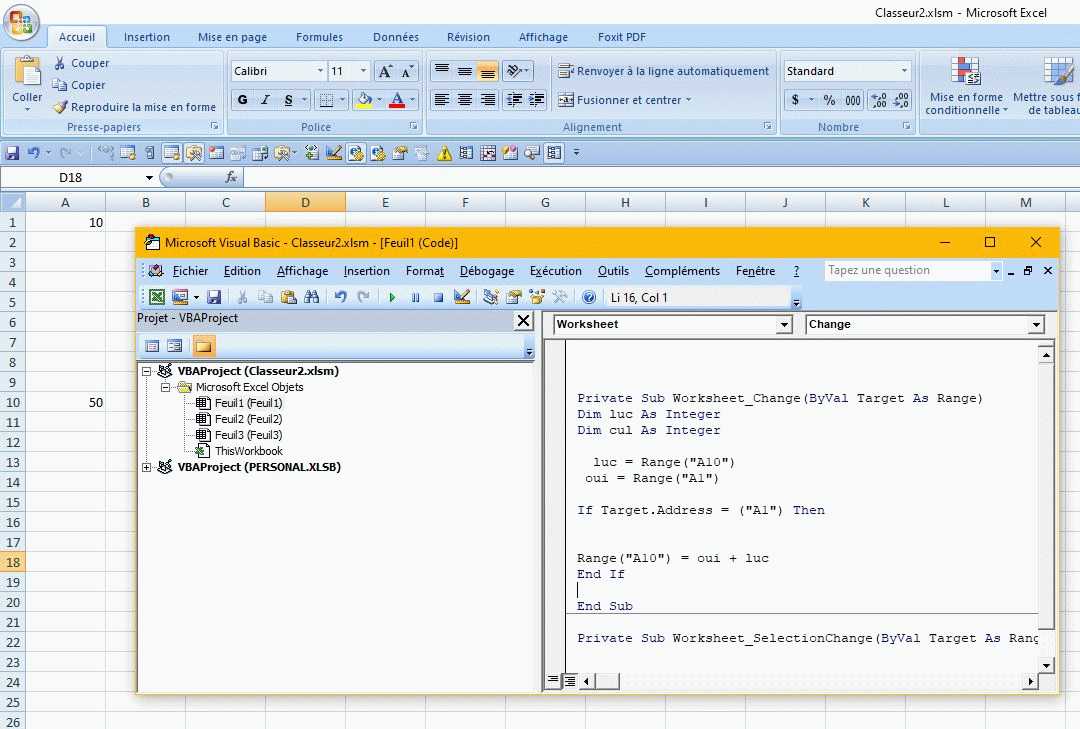Click the Pause (Arrêt) icon in VBA toolbar

[415, 297]
